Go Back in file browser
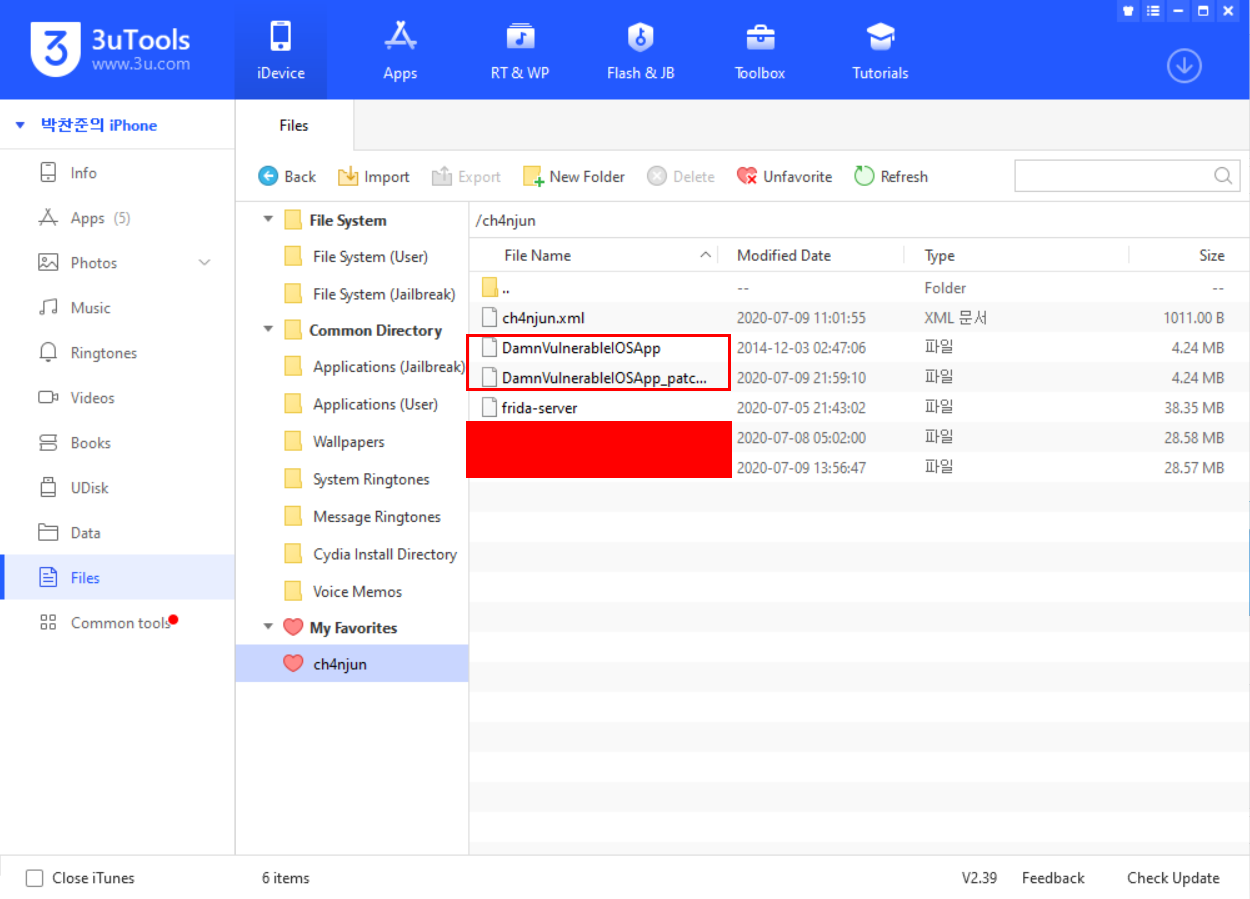This screenshot has width=1250, height=899. coord(287,176)
